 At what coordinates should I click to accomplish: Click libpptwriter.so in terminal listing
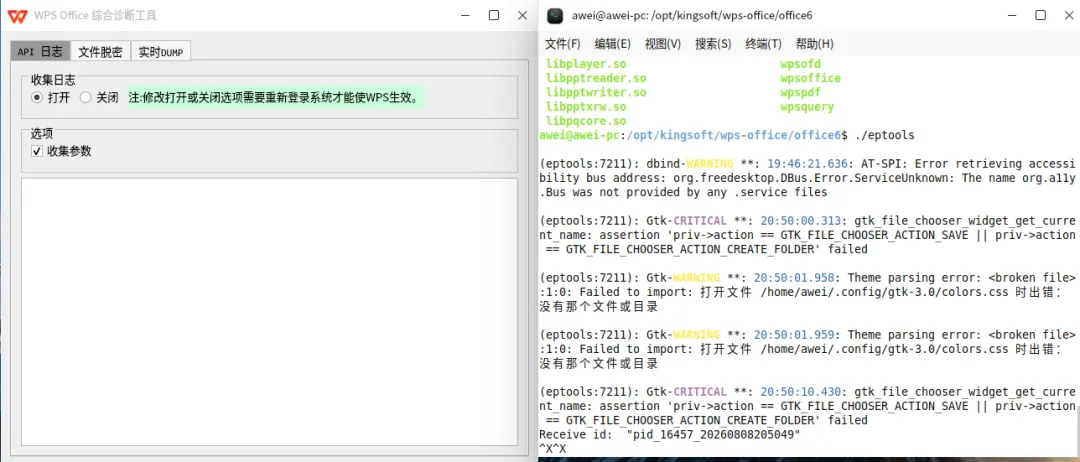pos(596,92)
